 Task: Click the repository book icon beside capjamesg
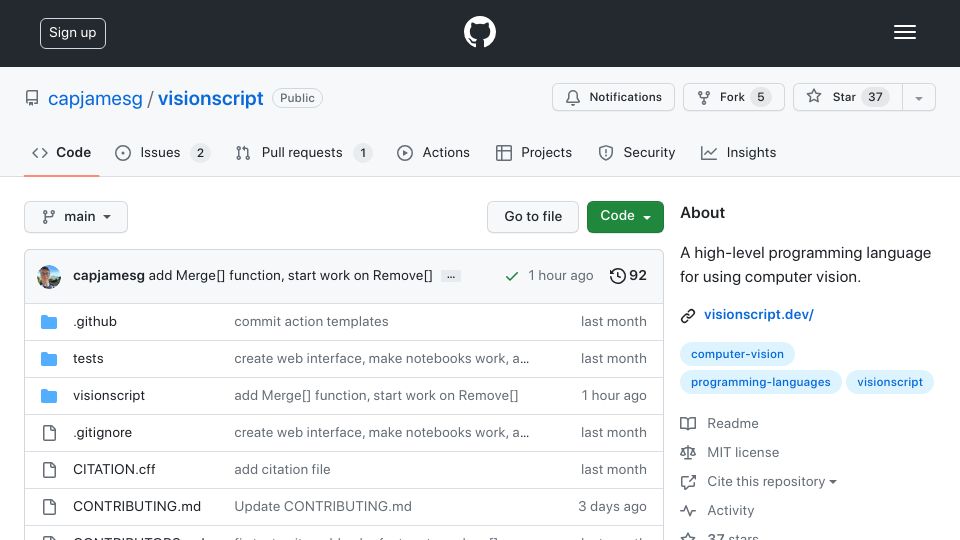click(32, 98)
